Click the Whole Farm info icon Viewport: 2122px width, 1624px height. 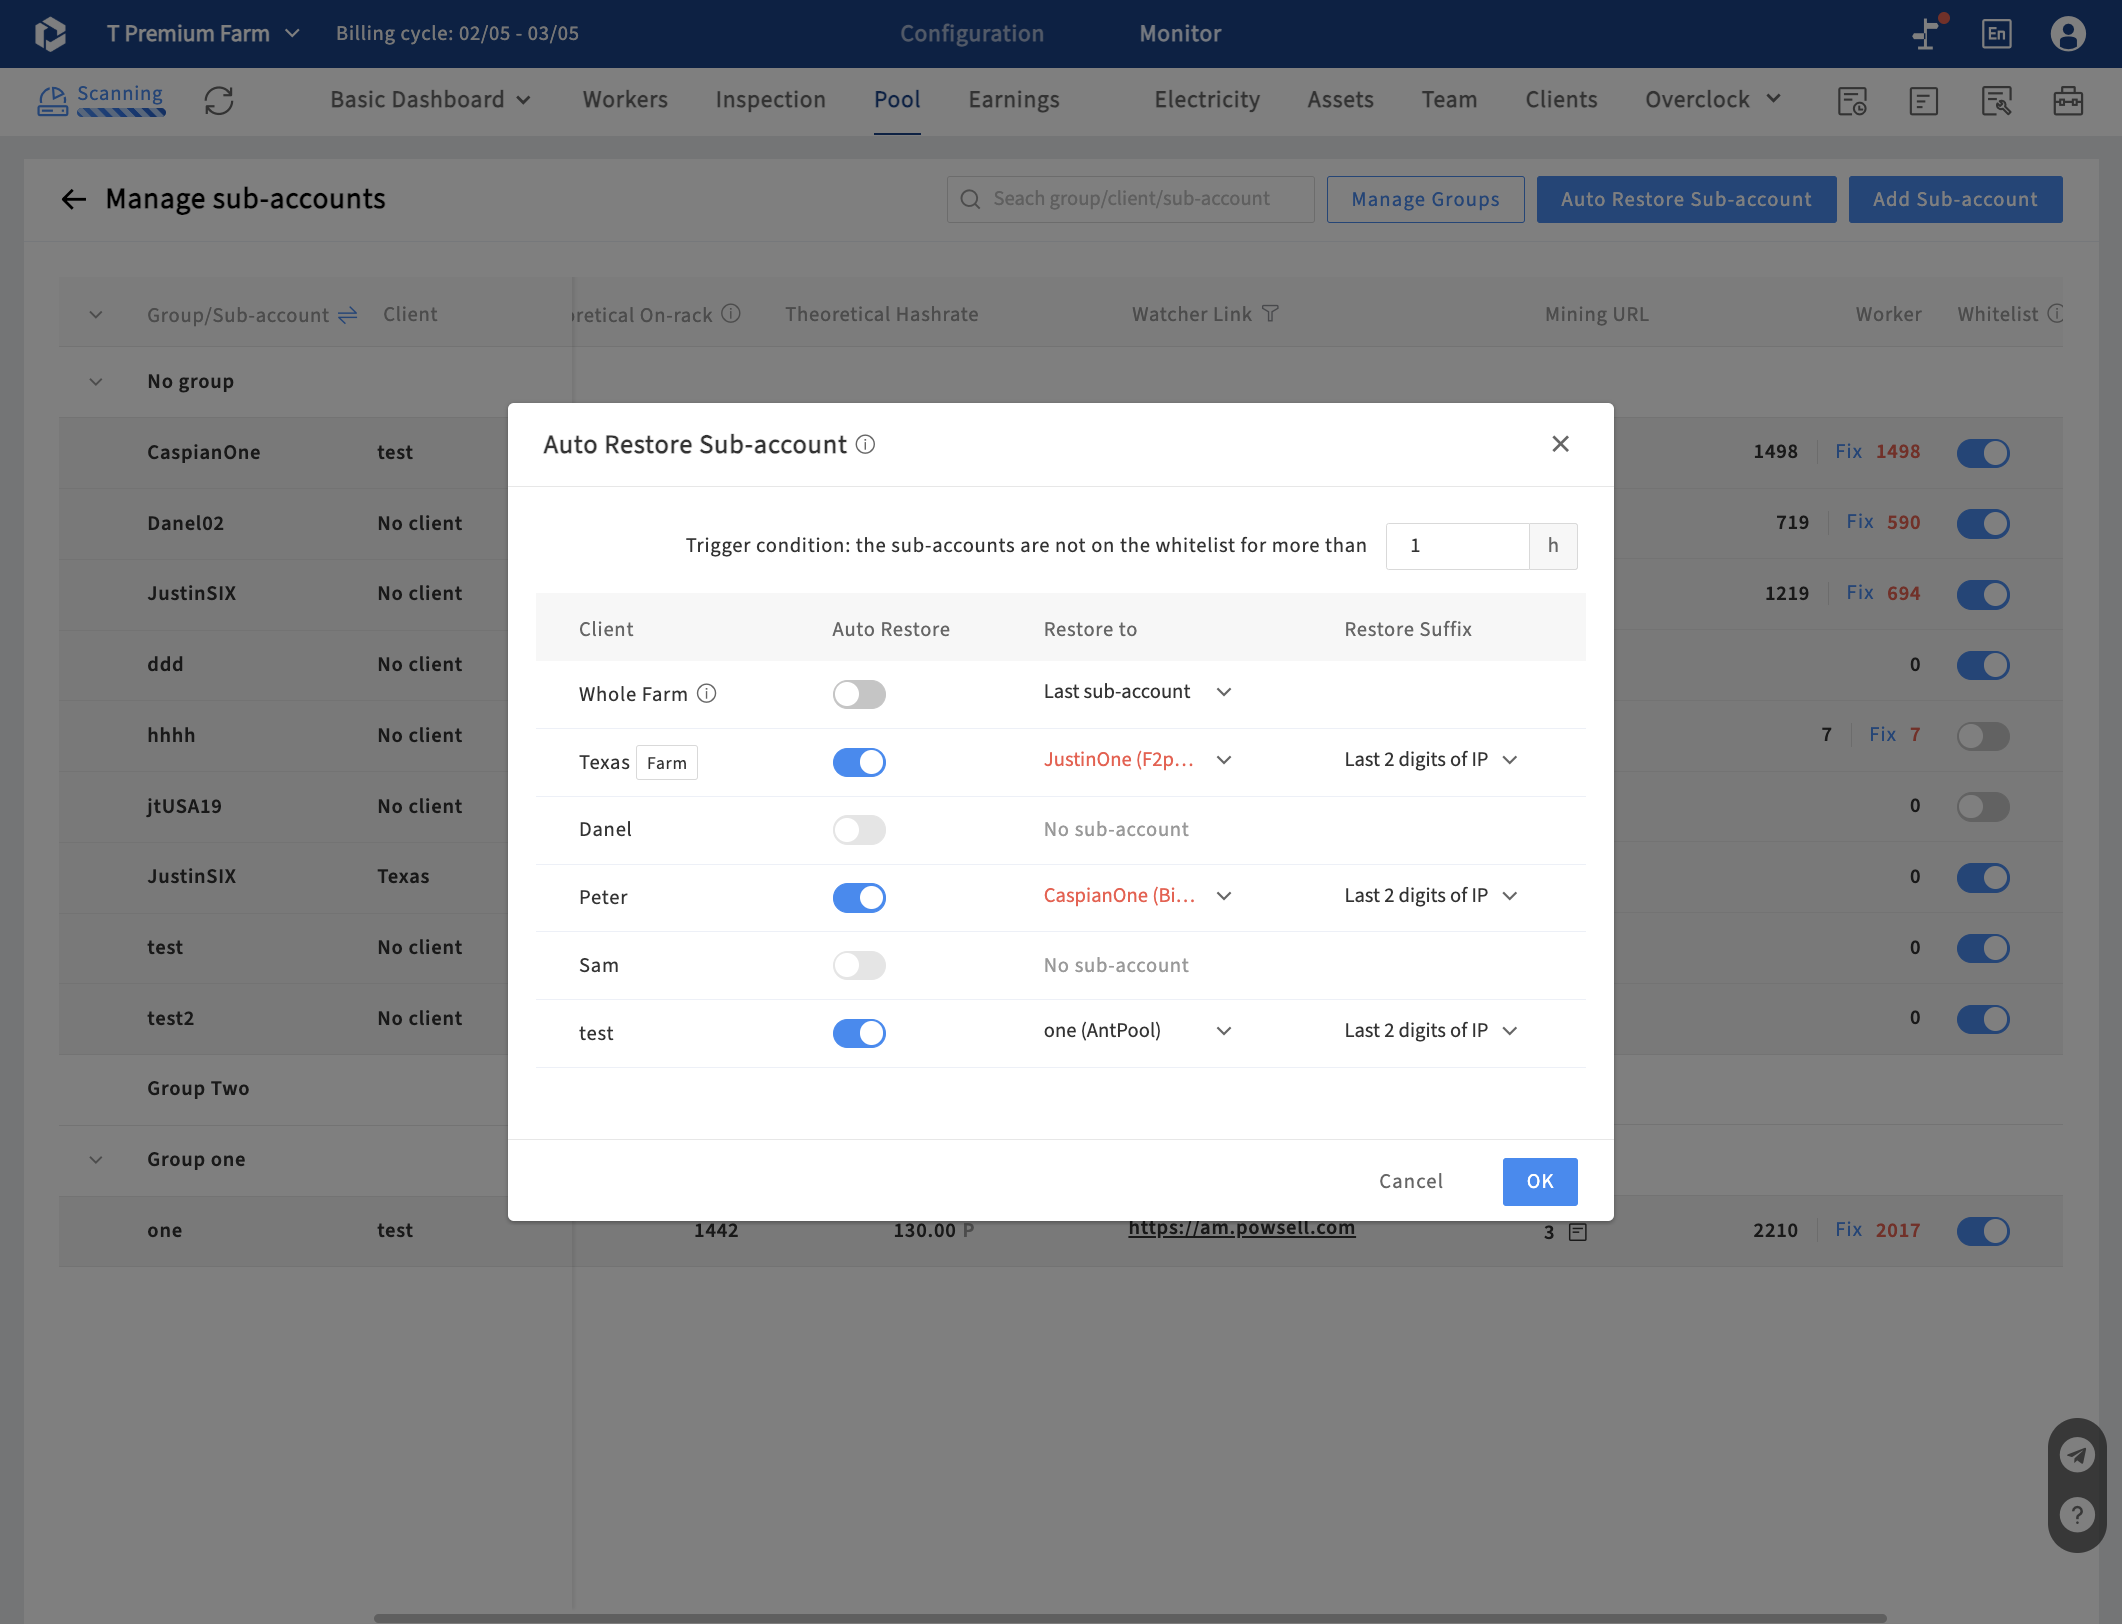pyautogui.click(x=707, y=694)
